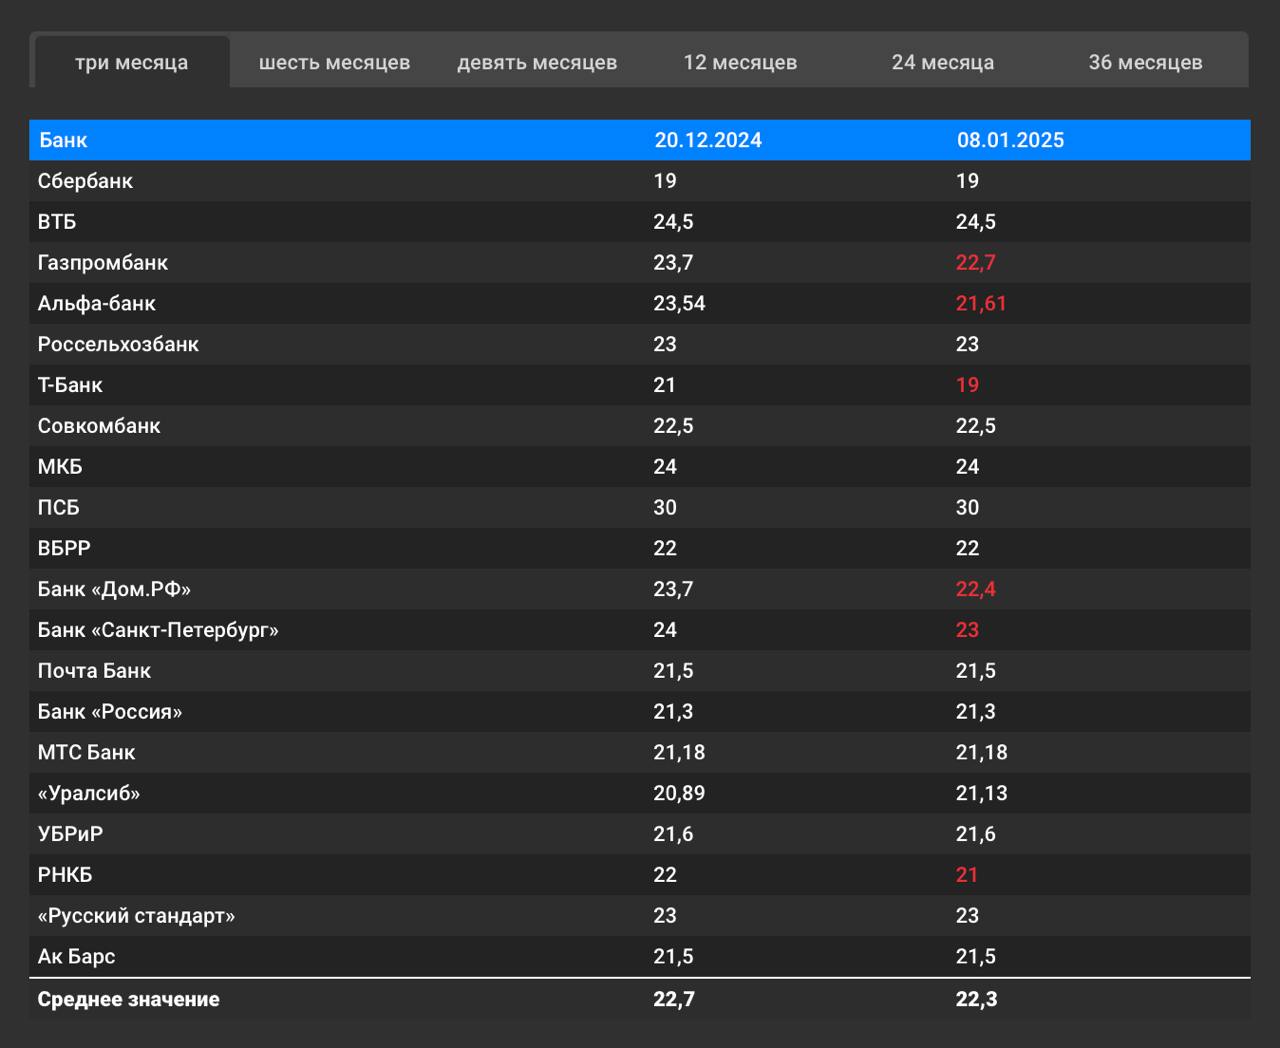
Task: Click the «Банк» column header
Action: 63,140
